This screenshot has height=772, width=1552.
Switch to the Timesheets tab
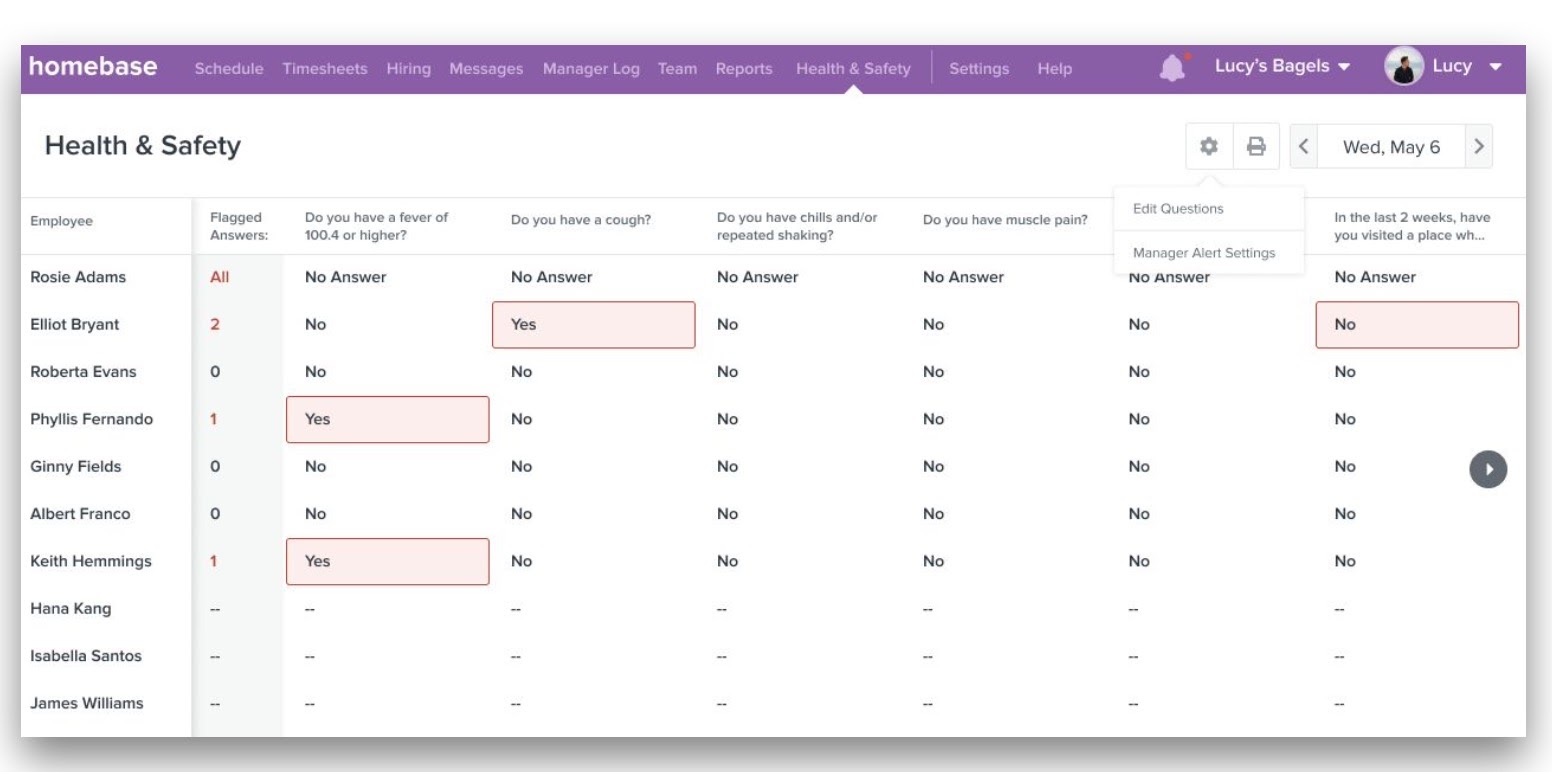point(324,69)
